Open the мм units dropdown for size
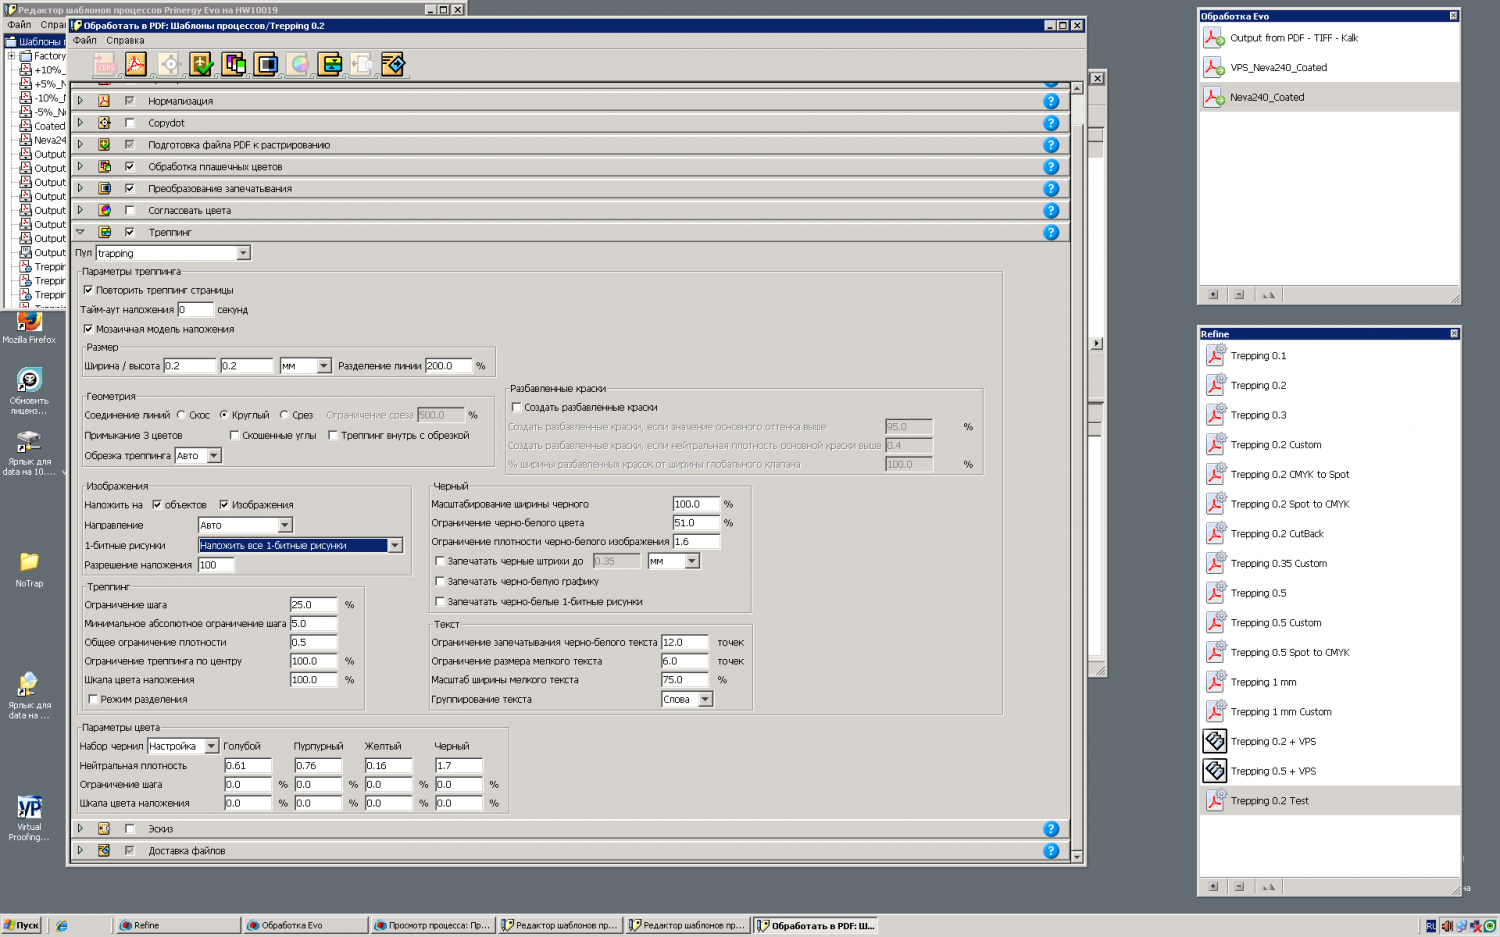 (324, 366)
